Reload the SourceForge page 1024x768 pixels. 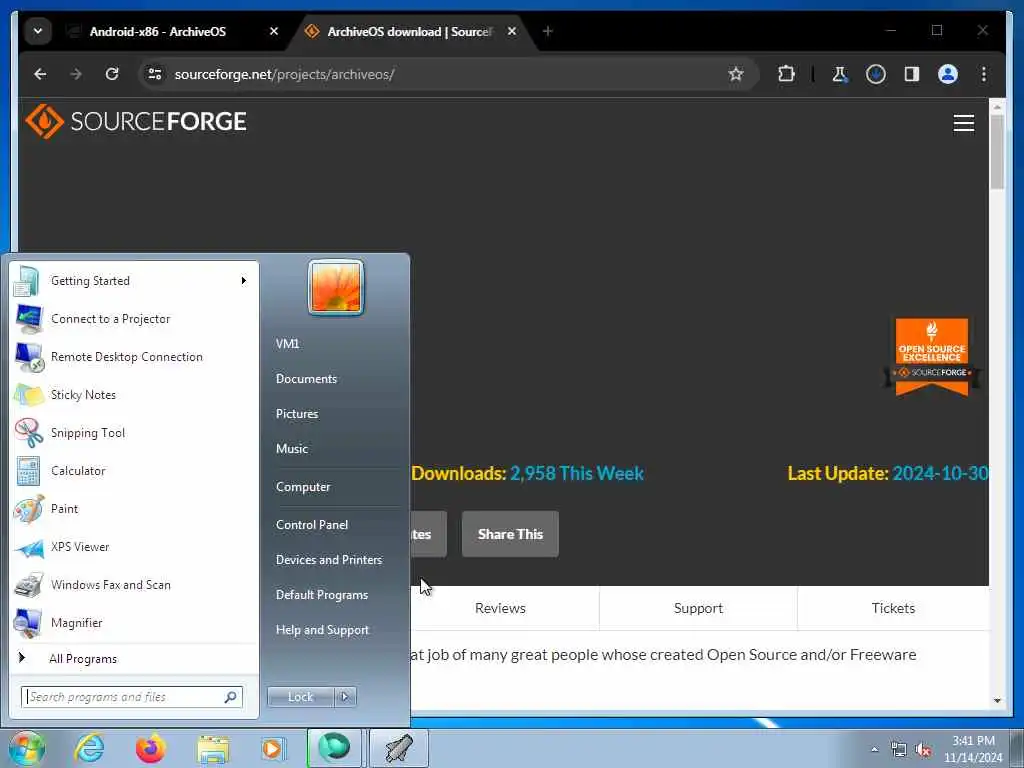(112, 74)
